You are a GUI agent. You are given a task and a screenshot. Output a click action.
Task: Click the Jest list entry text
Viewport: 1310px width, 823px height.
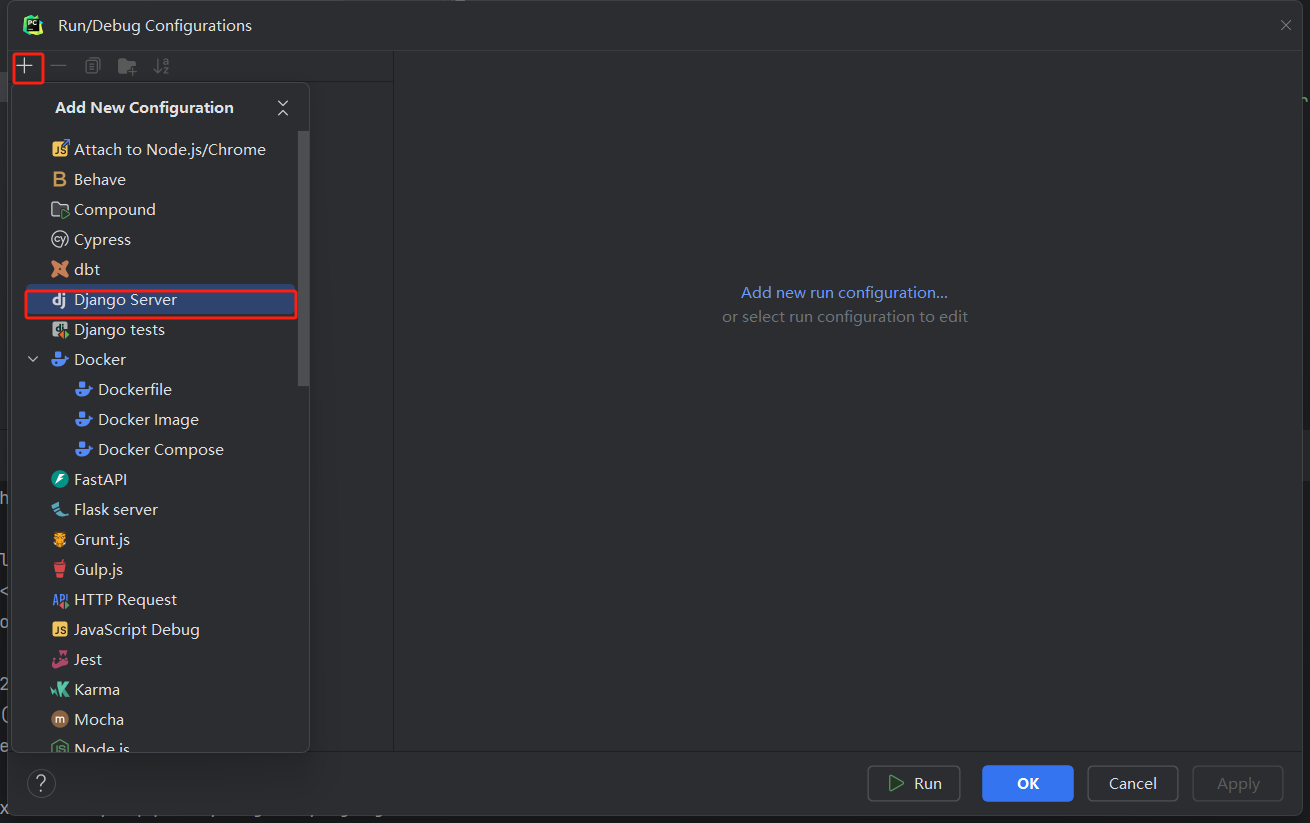tap(88, 660)
